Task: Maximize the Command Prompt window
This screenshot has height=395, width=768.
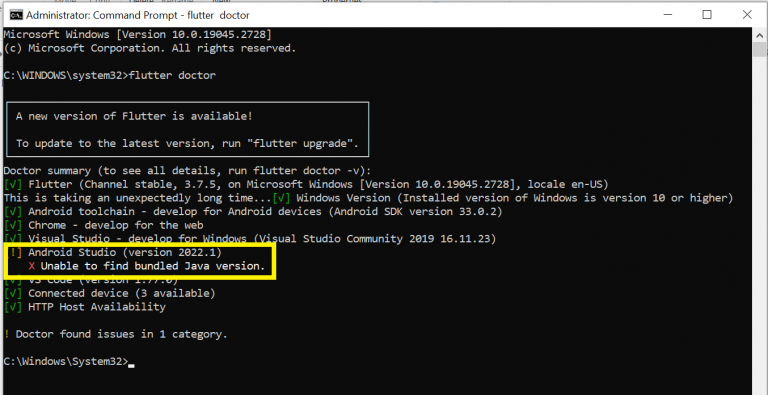Action: tap(707, 15)
